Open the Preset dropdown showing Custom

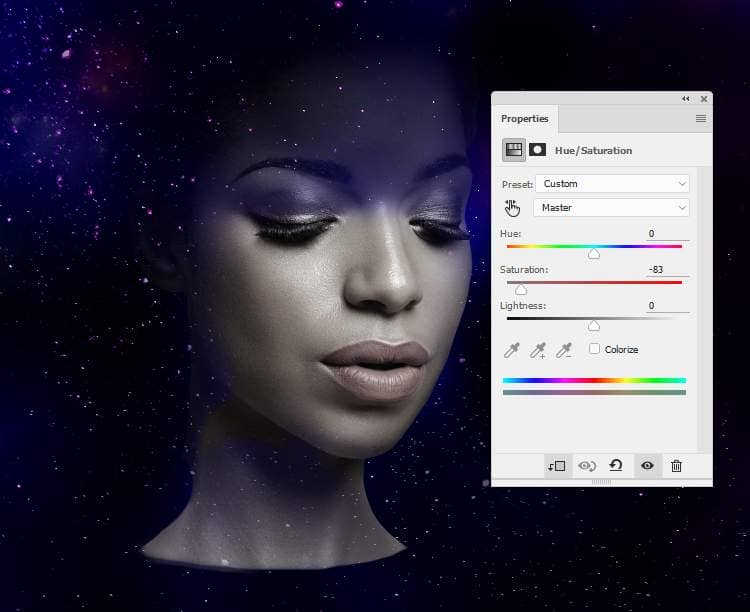[612, 184]
